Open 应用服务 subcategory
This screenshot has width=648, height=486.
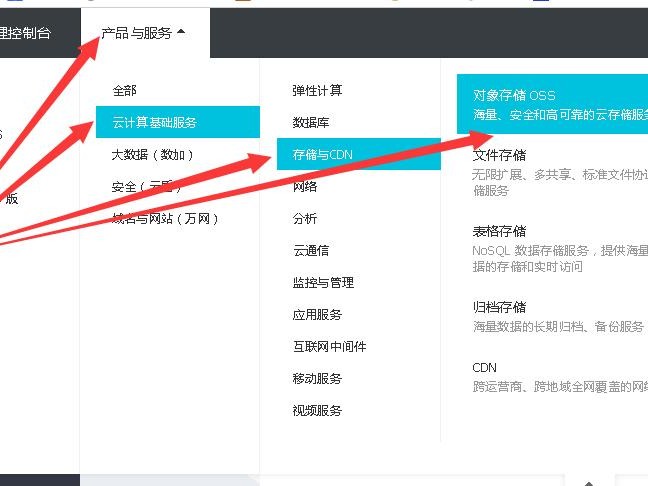tap(317, 314)
